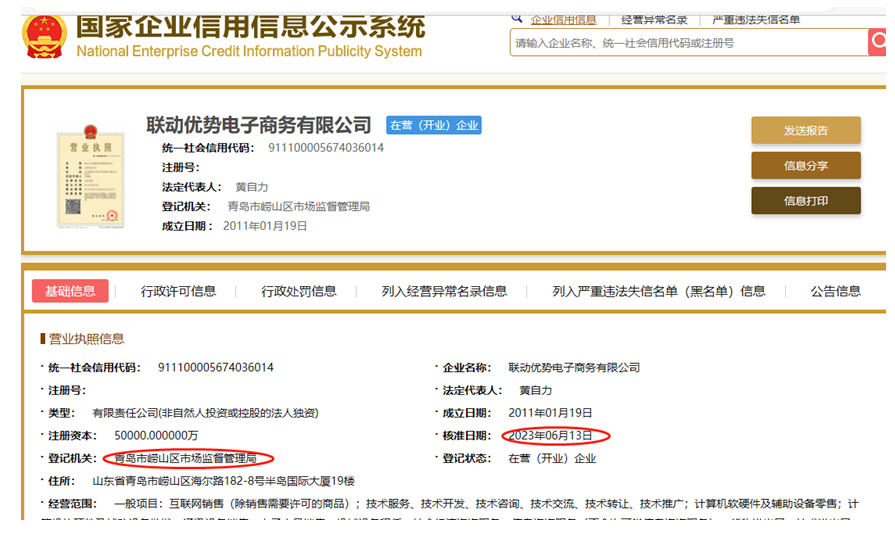Click 成立日期 value in the header card
This screenshot has height=539, width=895.
click(x=265, y=226)
